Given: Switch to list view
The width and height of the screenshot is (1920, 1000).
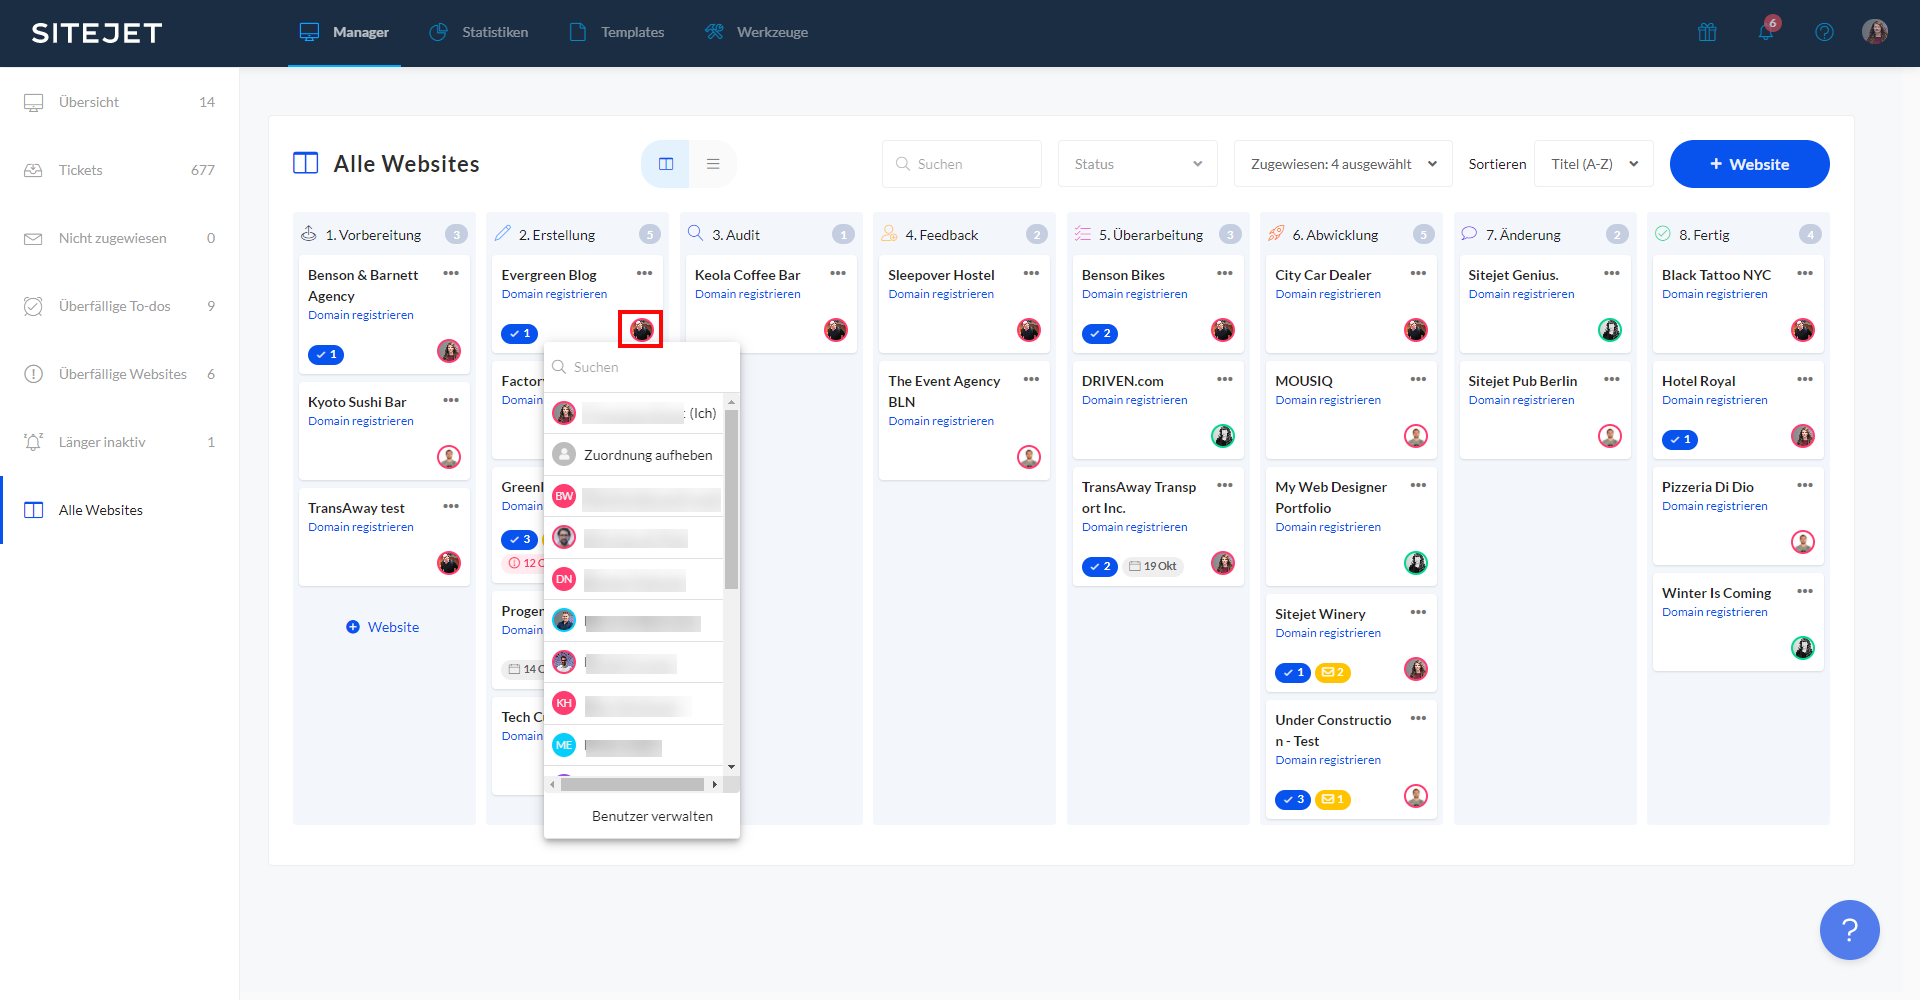Looking at the screenshot, I should point(713,164).
